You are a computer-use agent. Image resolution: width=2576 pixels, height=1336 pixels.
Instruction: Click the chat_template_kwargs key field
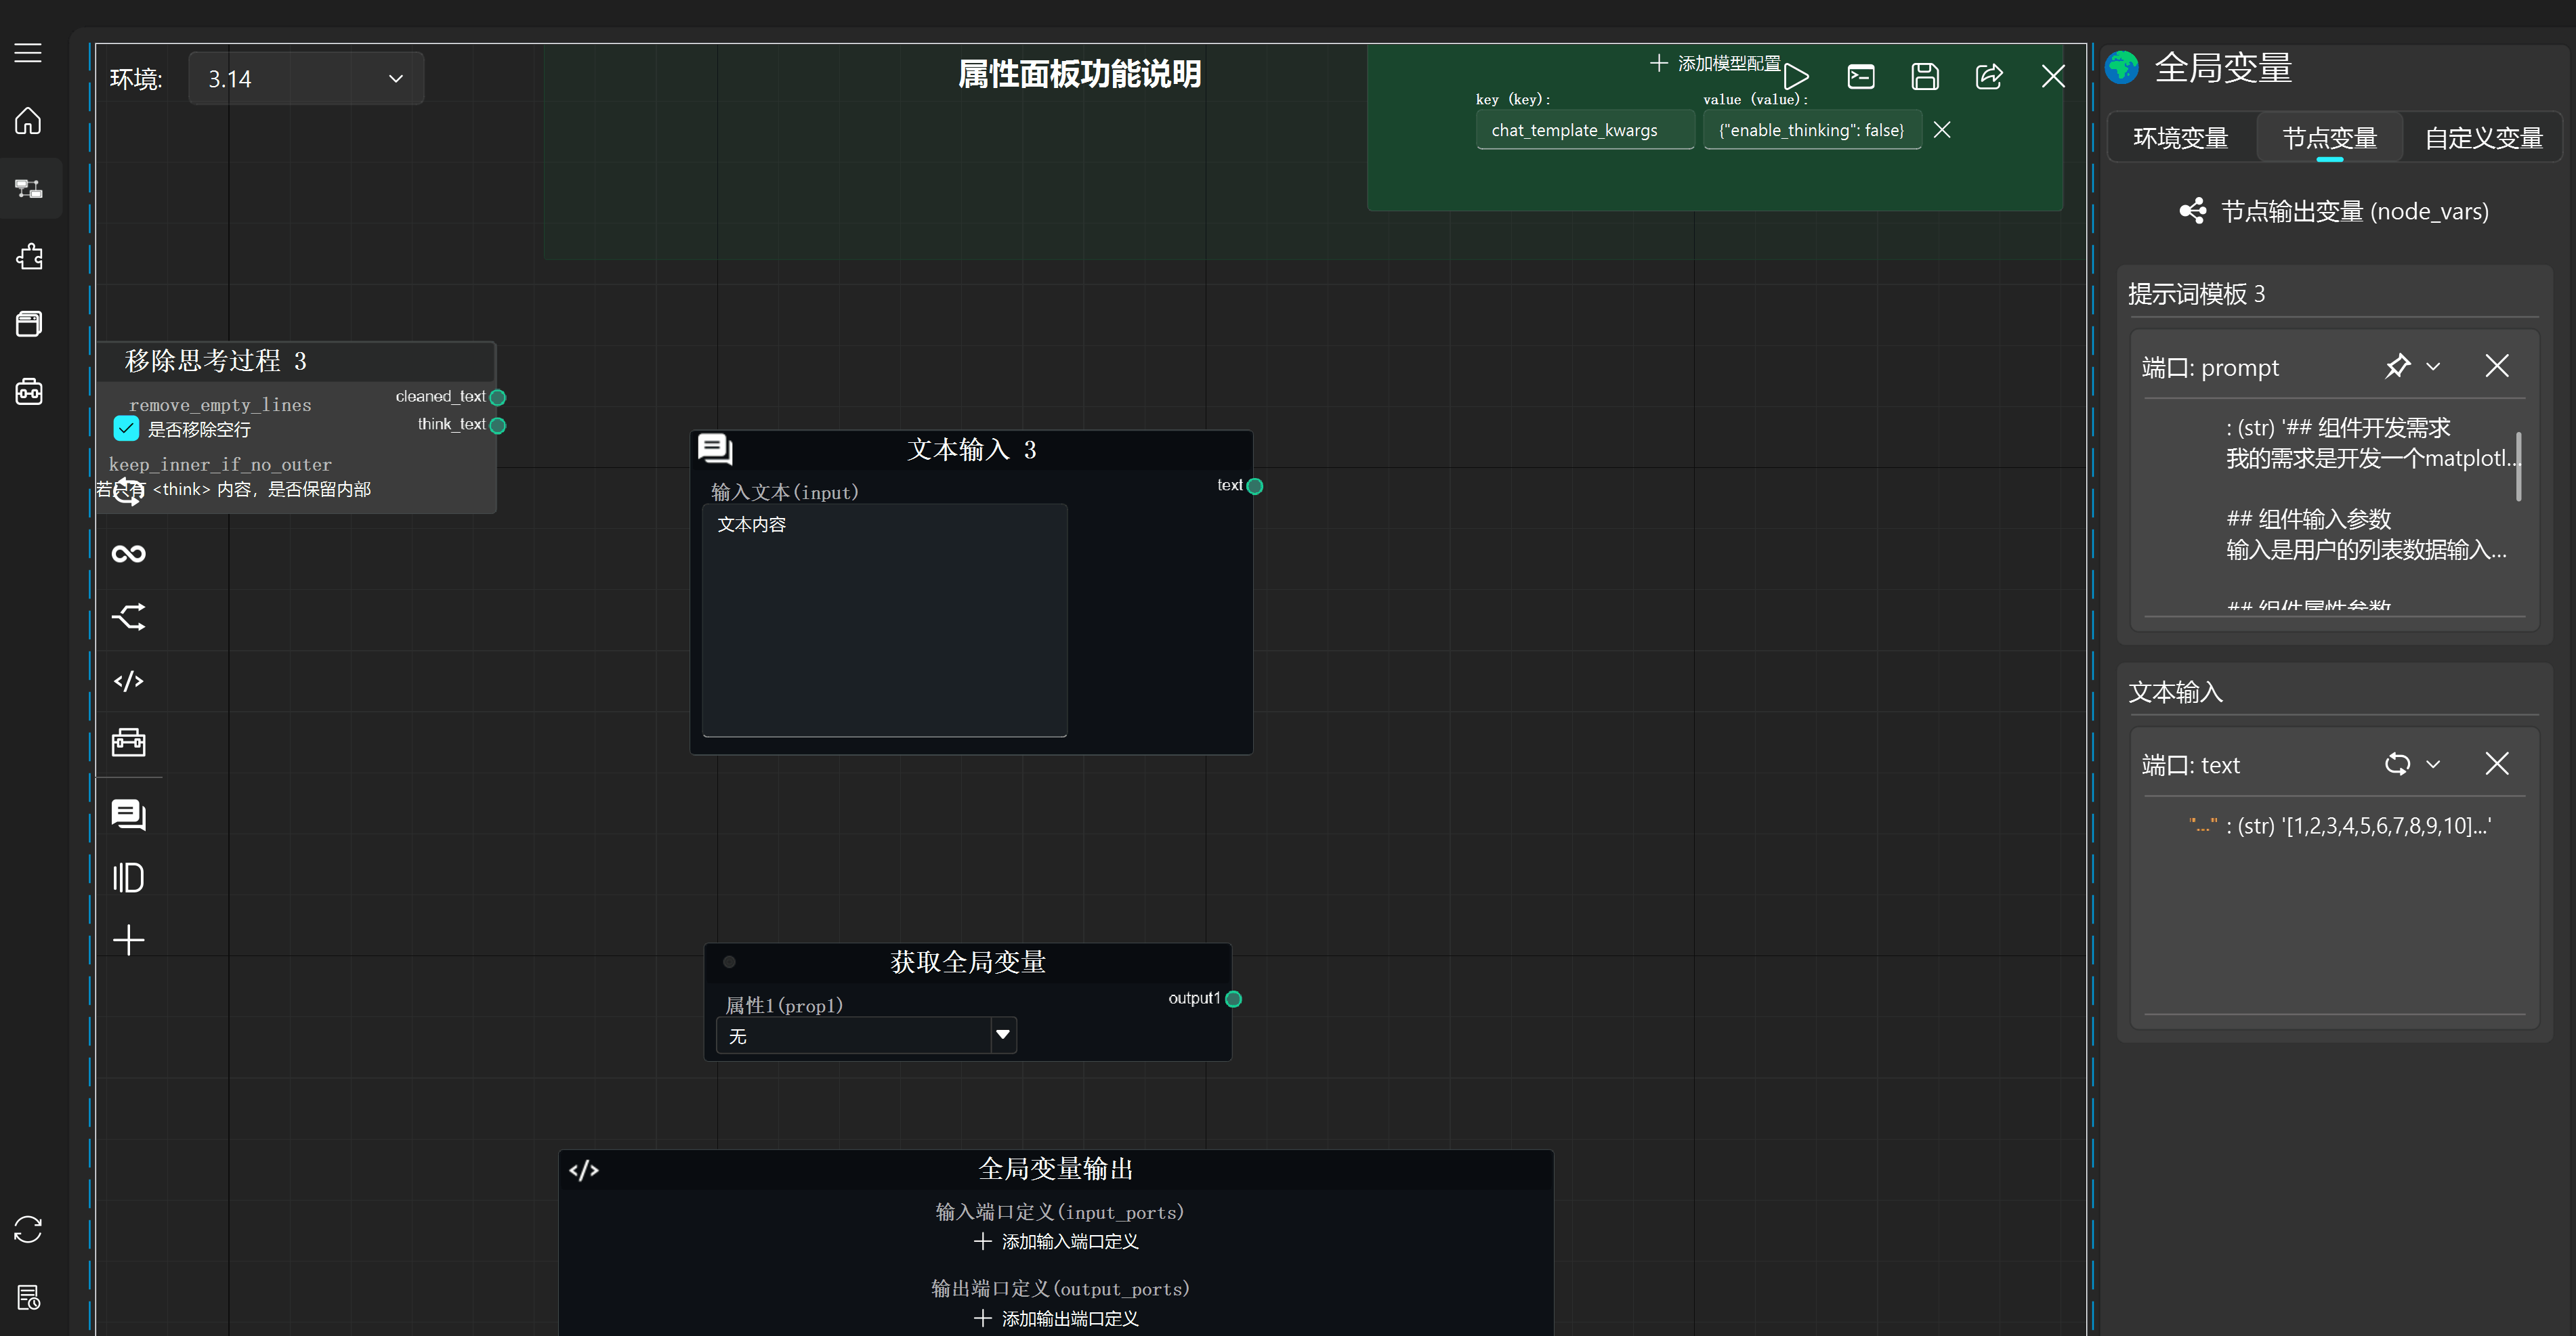(x=1585, y=130)
